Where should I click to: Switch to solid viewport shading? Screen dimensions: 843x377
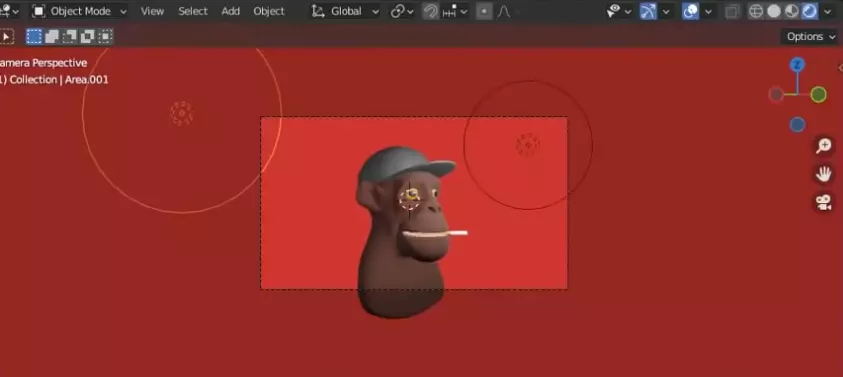point(774,11)
